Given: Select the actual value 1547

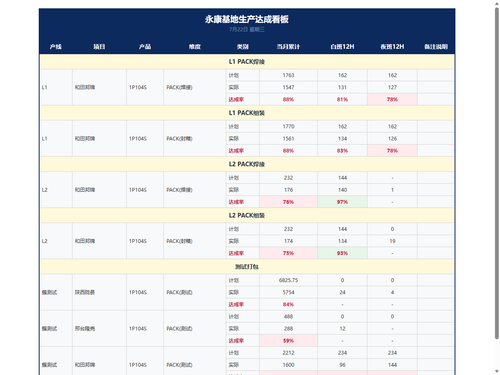Looking at the screenshot, I should tap(288, 87).
